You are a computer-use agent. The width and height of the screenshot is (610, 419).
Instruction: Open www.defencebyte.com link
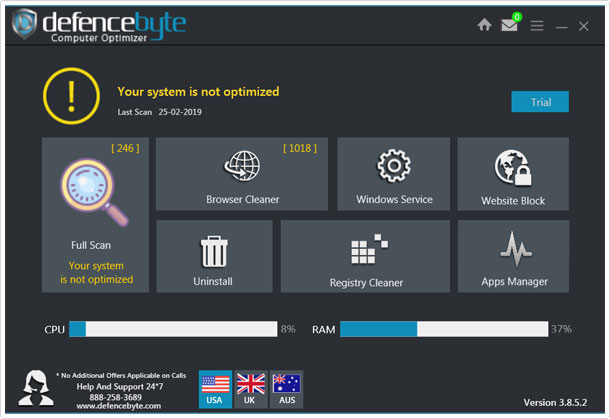click(x=119, y=406)
